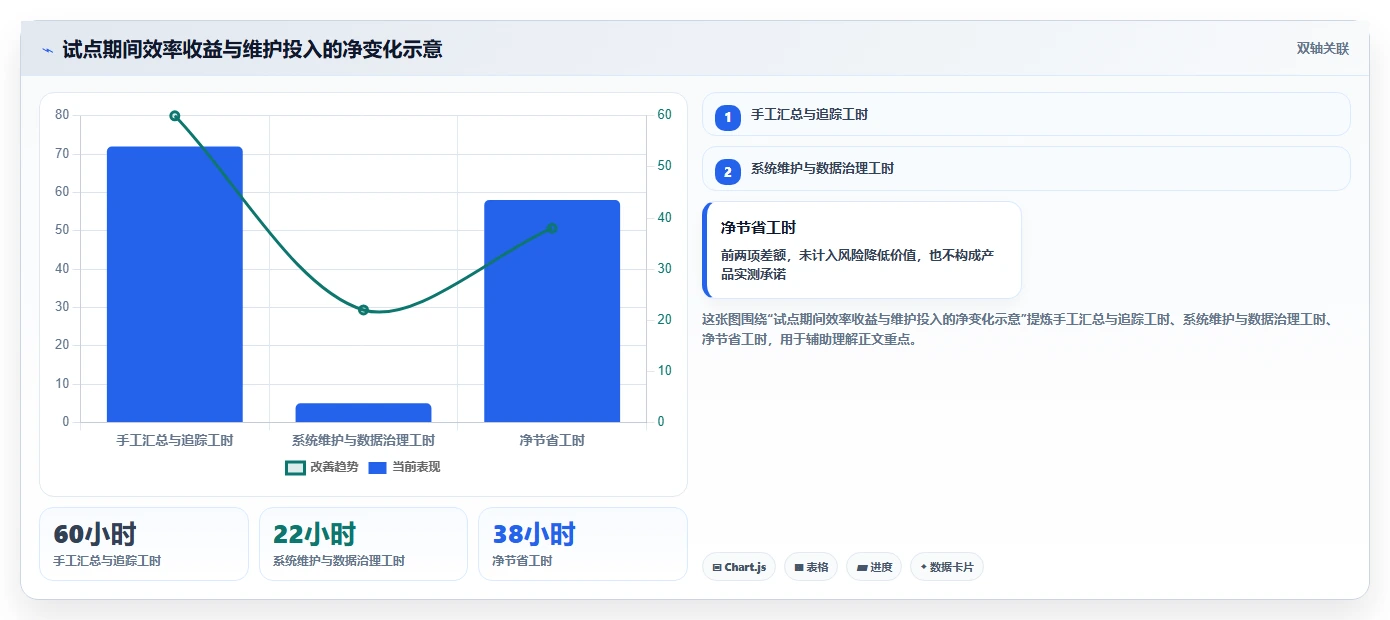This screenshot has height=620, width=1390.
Task: Click x-axis label 净节省工时
Action: tap(552, 440)
